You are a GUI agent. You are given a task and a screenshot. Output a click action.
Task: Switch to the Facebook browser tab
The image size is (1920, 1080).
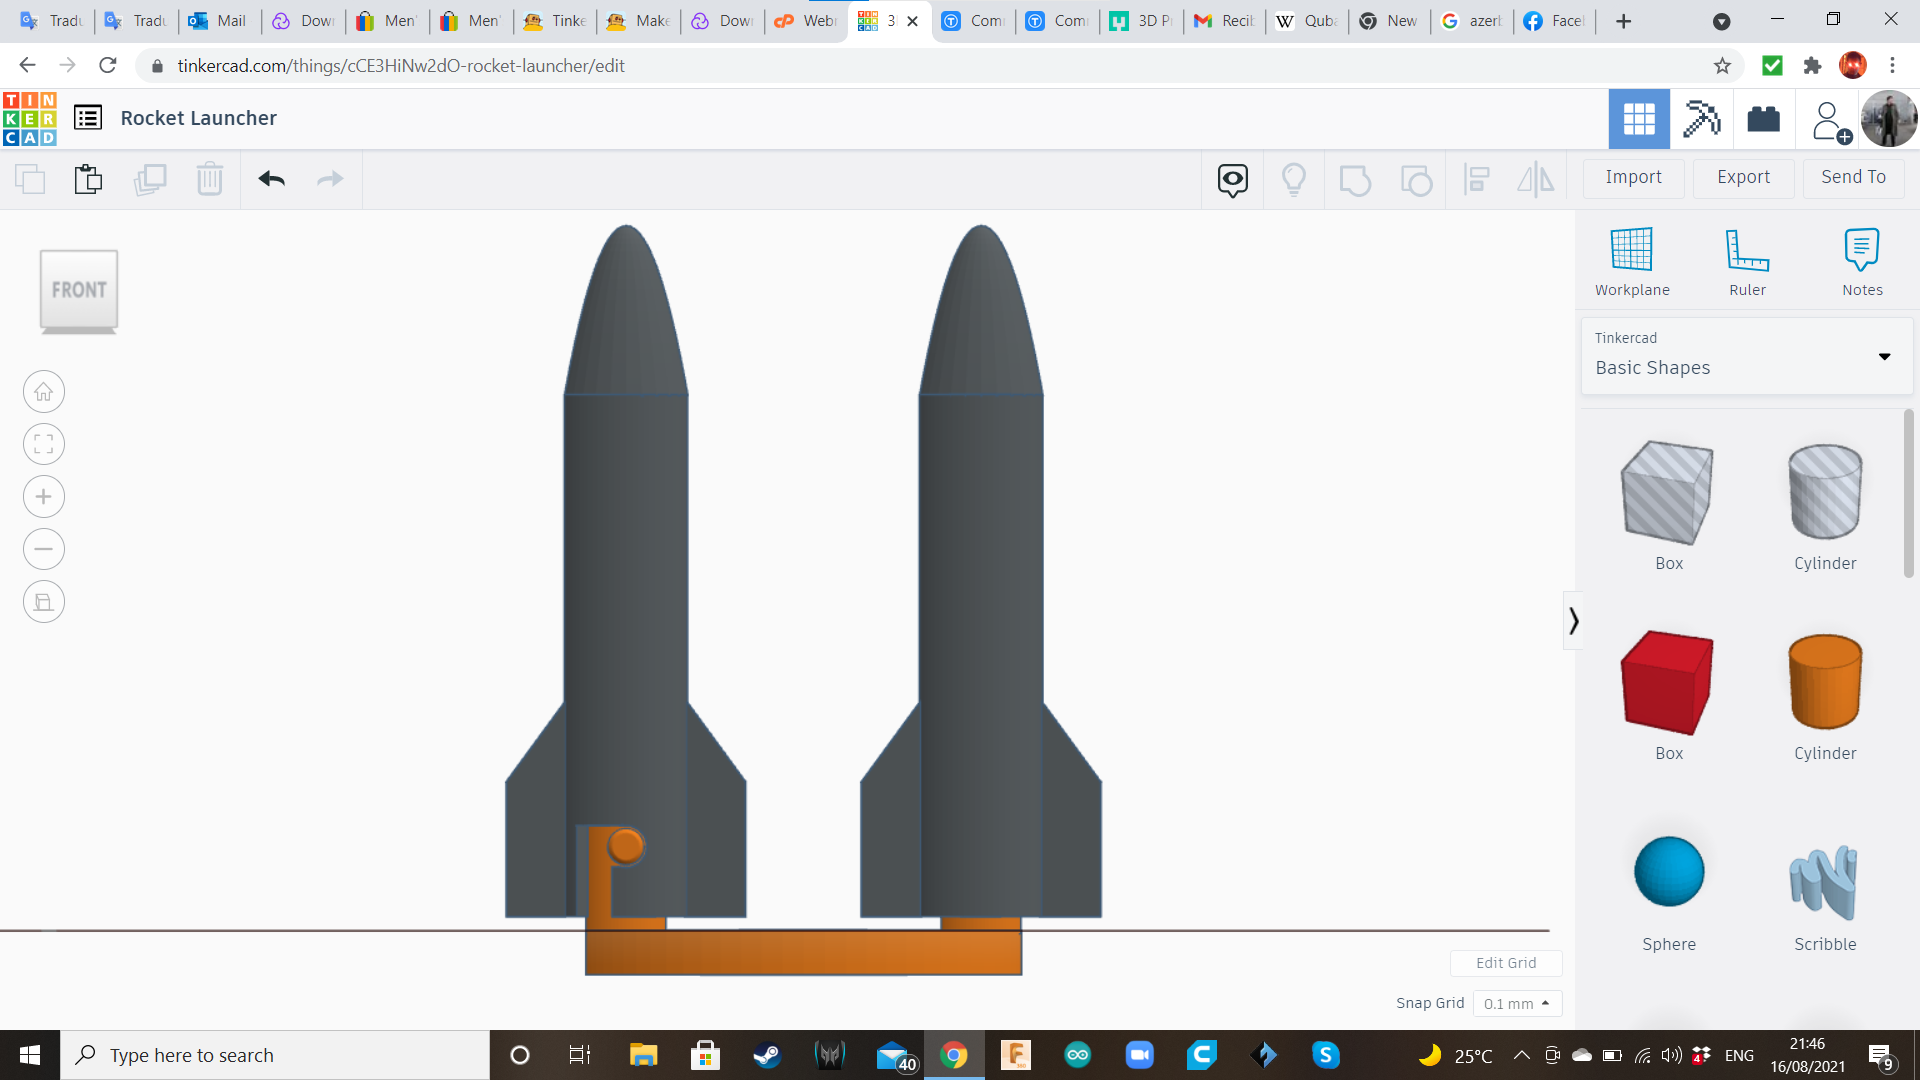(x=1553, y=20)
